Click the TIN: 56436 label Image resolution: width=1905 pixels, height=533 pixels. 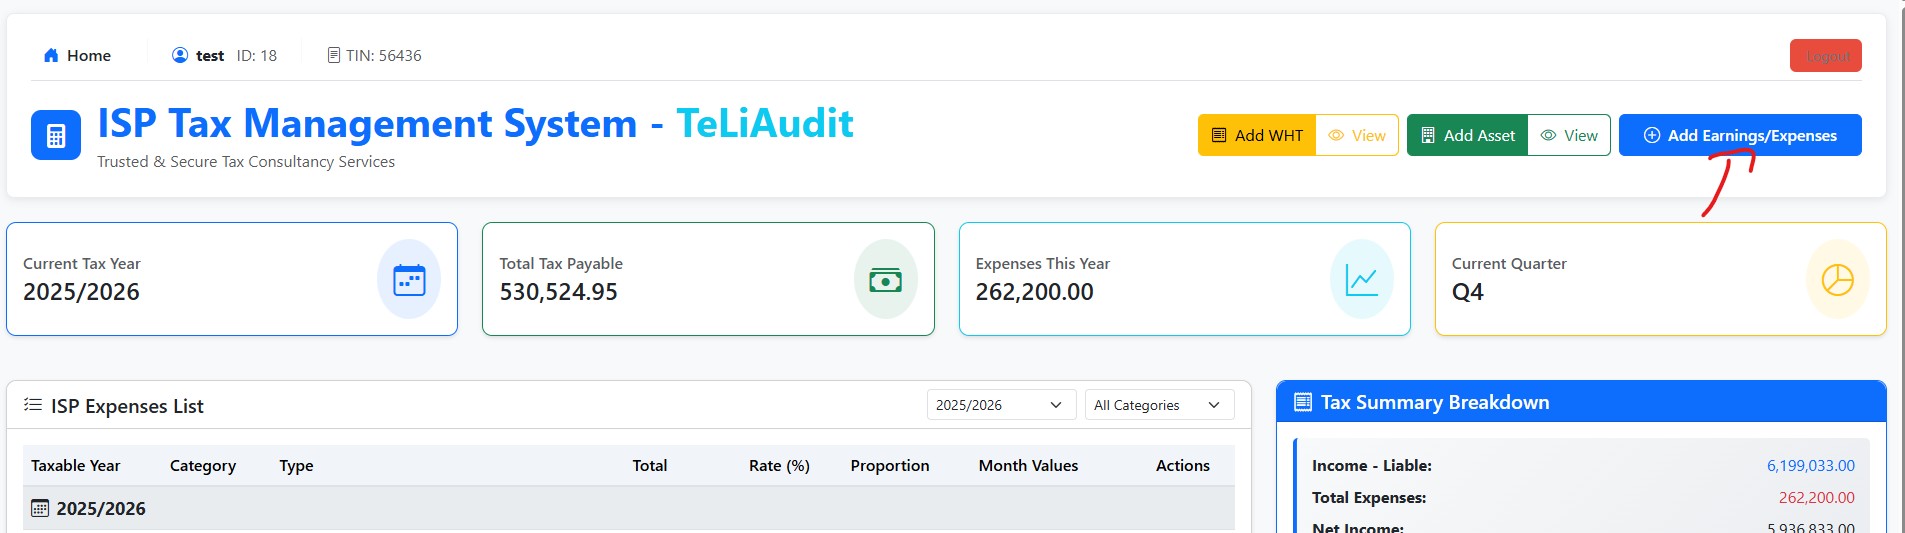tap(375, 56)
